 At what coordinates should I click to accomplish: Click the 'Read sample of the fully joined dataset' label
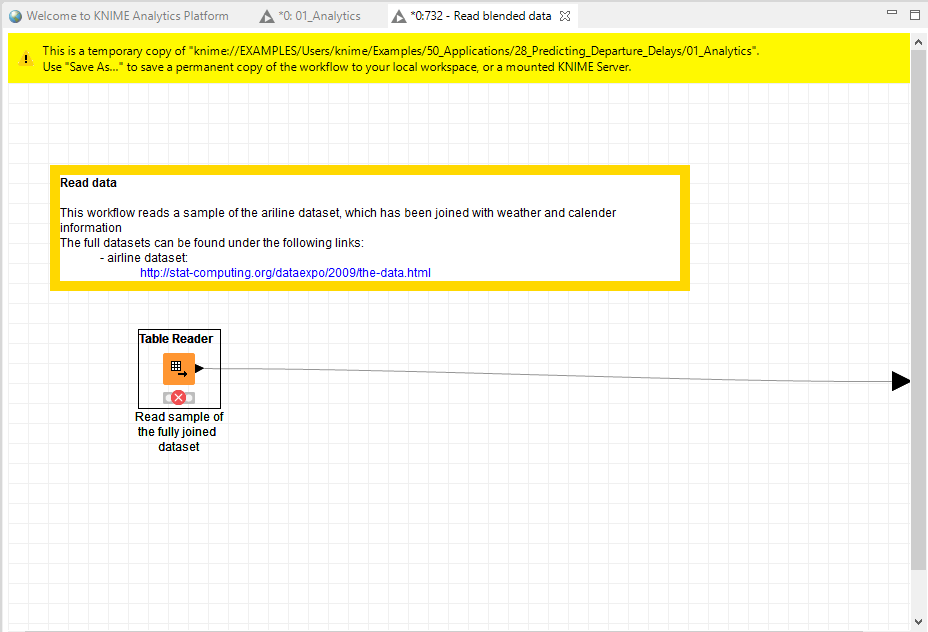179,431
